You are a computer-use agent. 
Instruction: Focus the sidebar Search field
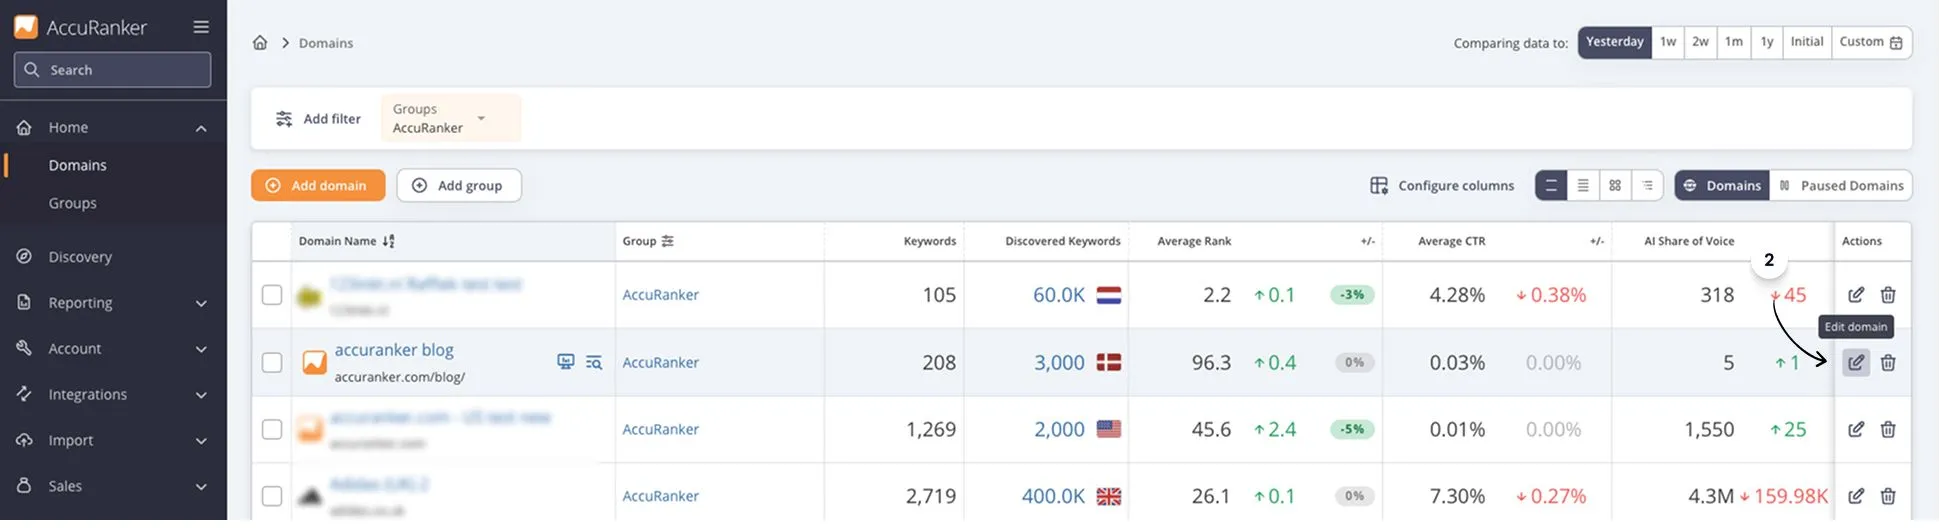(112, 70)
